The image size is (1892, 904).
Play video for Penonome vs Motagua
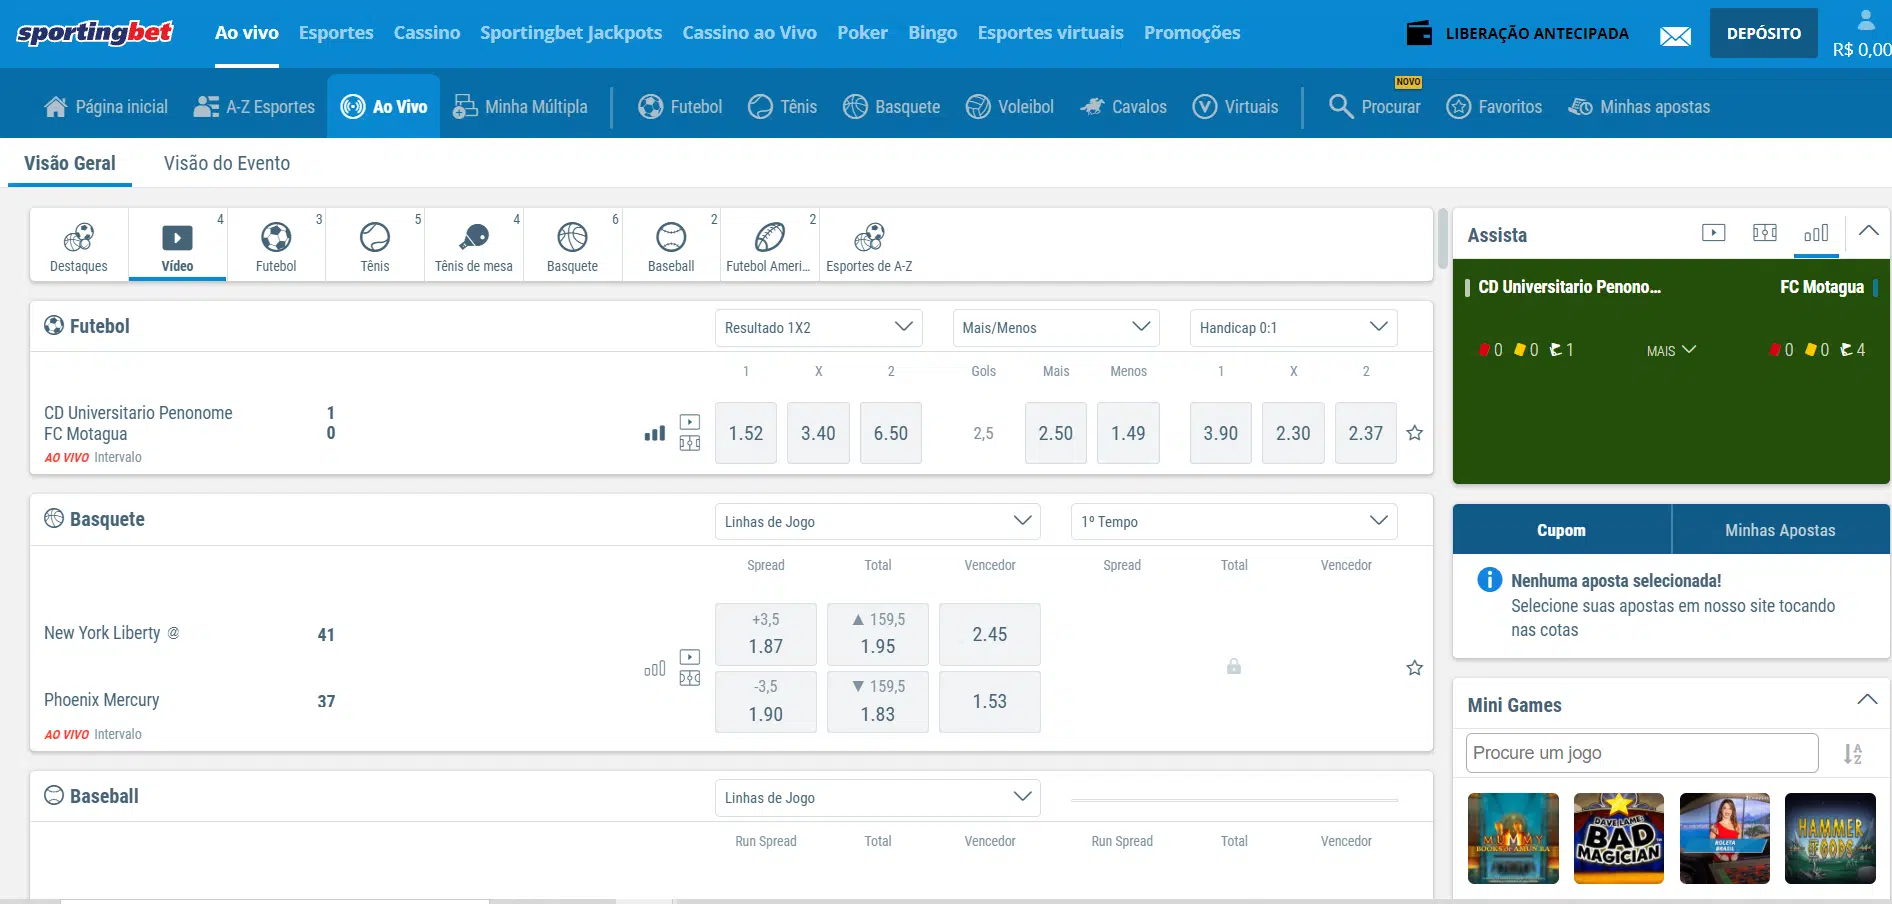tap(690, 422)
